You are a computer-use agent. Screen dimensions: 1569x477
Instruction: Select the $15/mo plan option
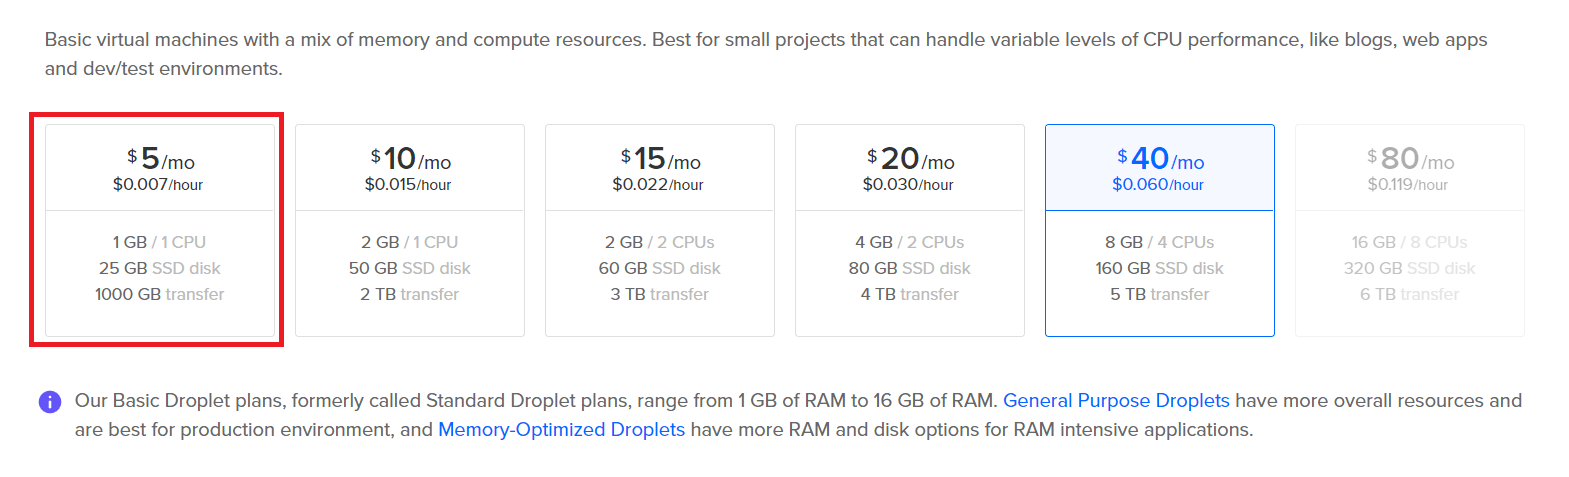click(660, 230)
